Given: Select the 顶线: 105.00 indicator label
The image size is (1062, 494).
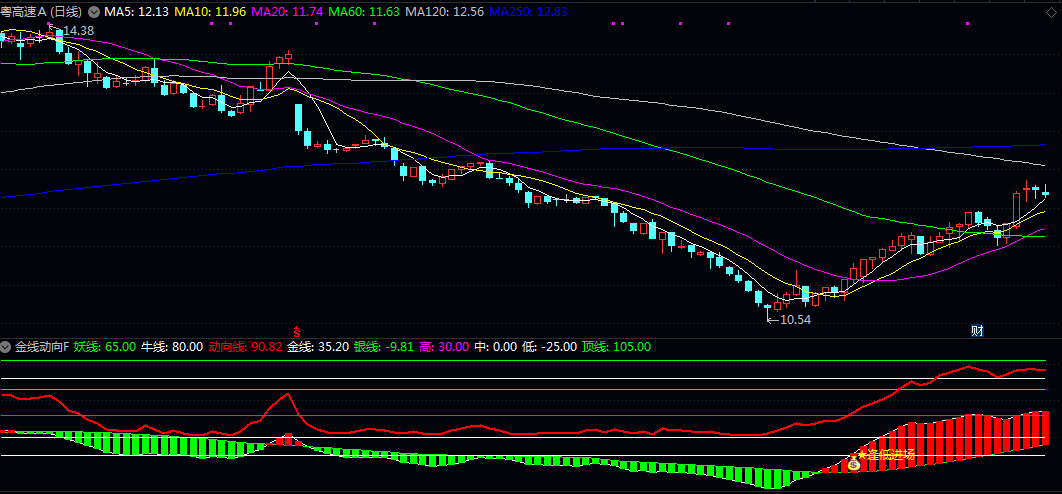Looking at the screenshot, I should pos(616,347).
